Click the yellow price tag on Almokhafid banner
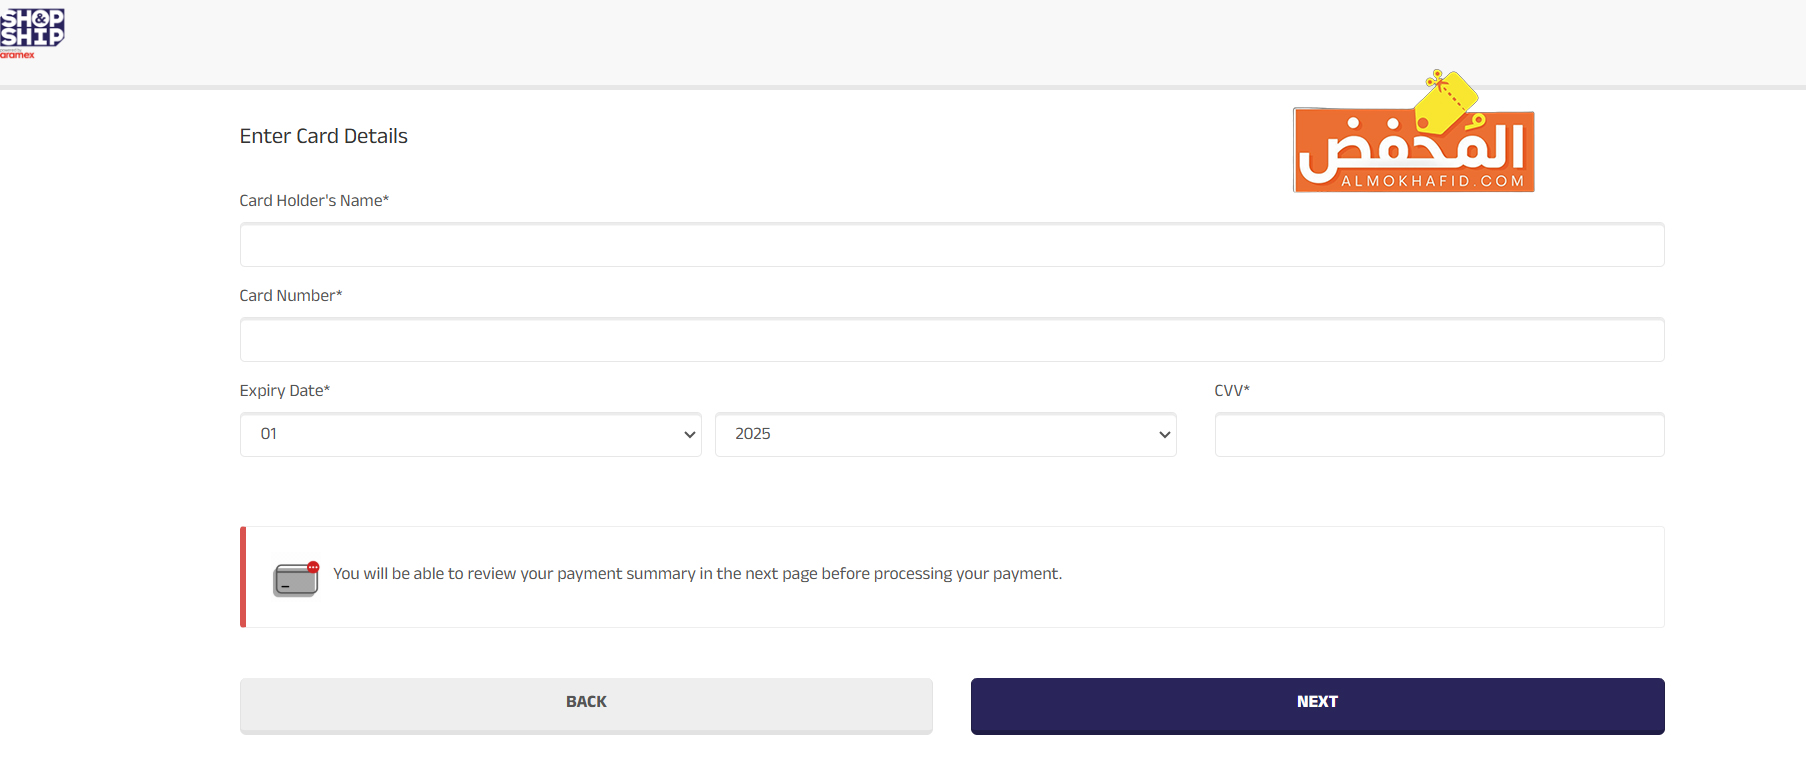The width and height of the screenshot is (1806, 773). tap(1446, 100)
